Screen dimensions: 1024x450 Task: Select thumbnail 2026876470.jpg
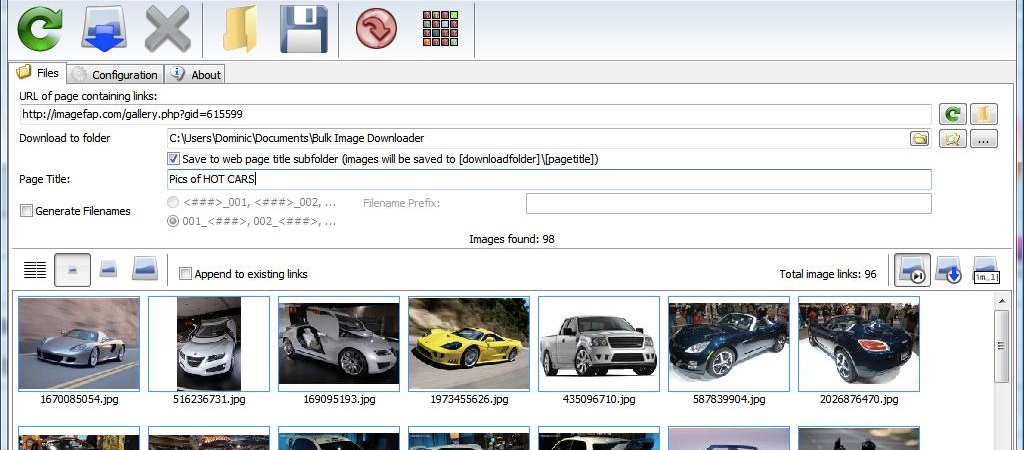pyautogui.click(x=859, y=344)
